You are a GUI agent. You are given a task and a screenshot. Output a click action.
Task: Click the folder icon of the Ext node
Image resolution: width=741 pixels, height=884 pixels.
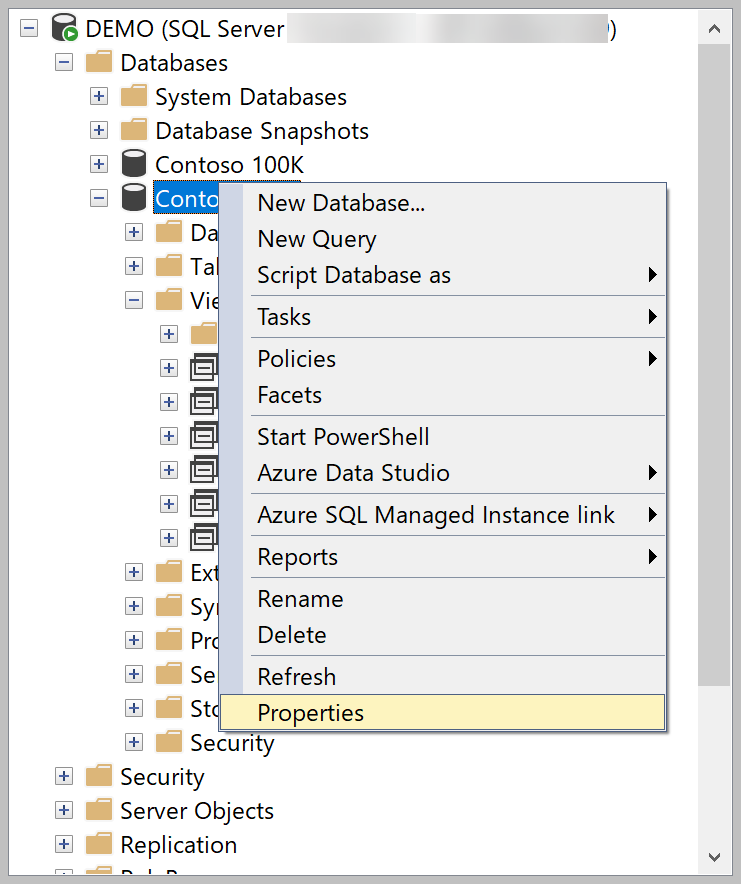[x=169, y=572]
